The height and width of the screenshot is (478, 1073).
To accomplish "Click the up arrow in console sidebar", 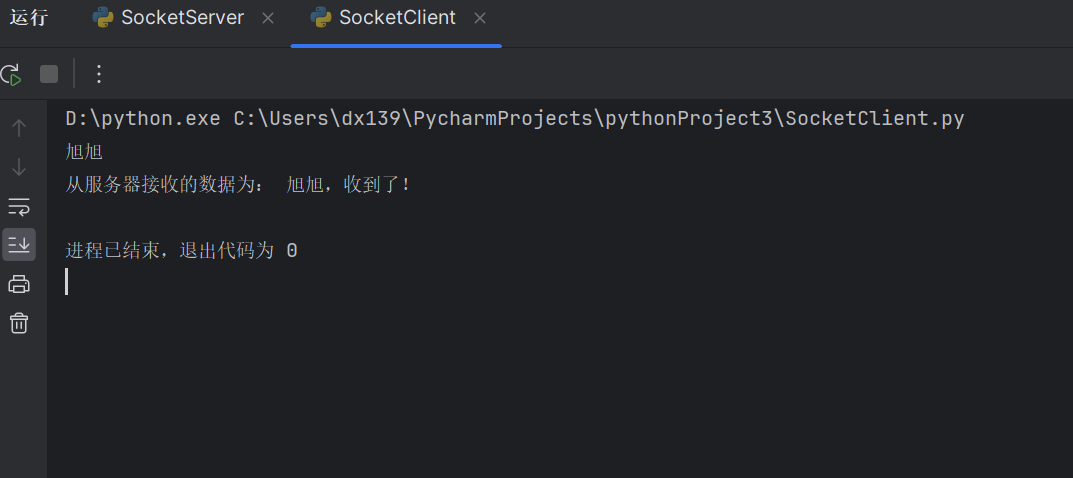I will point(19,128).
